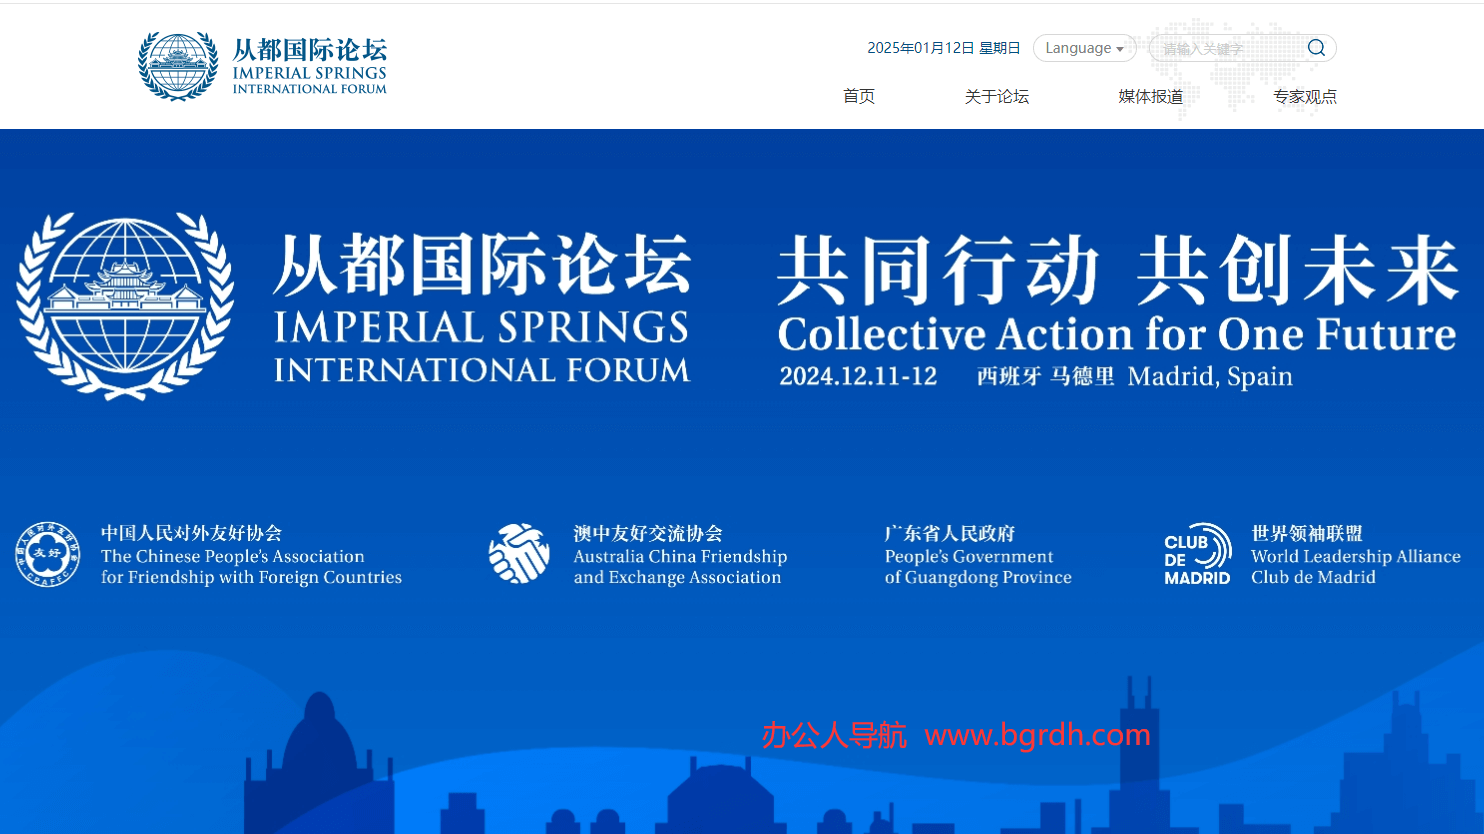Image resolution: width=1484 pixels, height=834 pixels.
Task: Click the www.bgrdh.com red watermark link
Action: pyautogui.click(x=1037, y=735)
